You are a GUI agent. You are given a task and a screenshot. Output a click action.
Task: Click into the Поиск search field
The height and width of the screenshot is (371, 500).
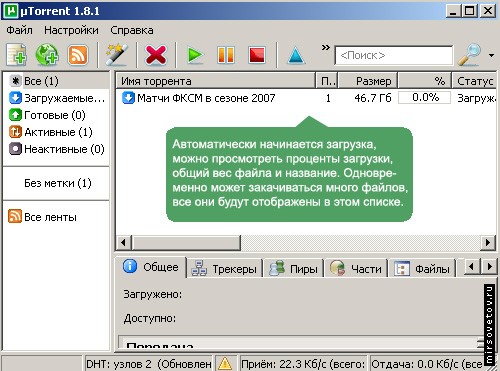pyautogui.click(x=394, y=55)
